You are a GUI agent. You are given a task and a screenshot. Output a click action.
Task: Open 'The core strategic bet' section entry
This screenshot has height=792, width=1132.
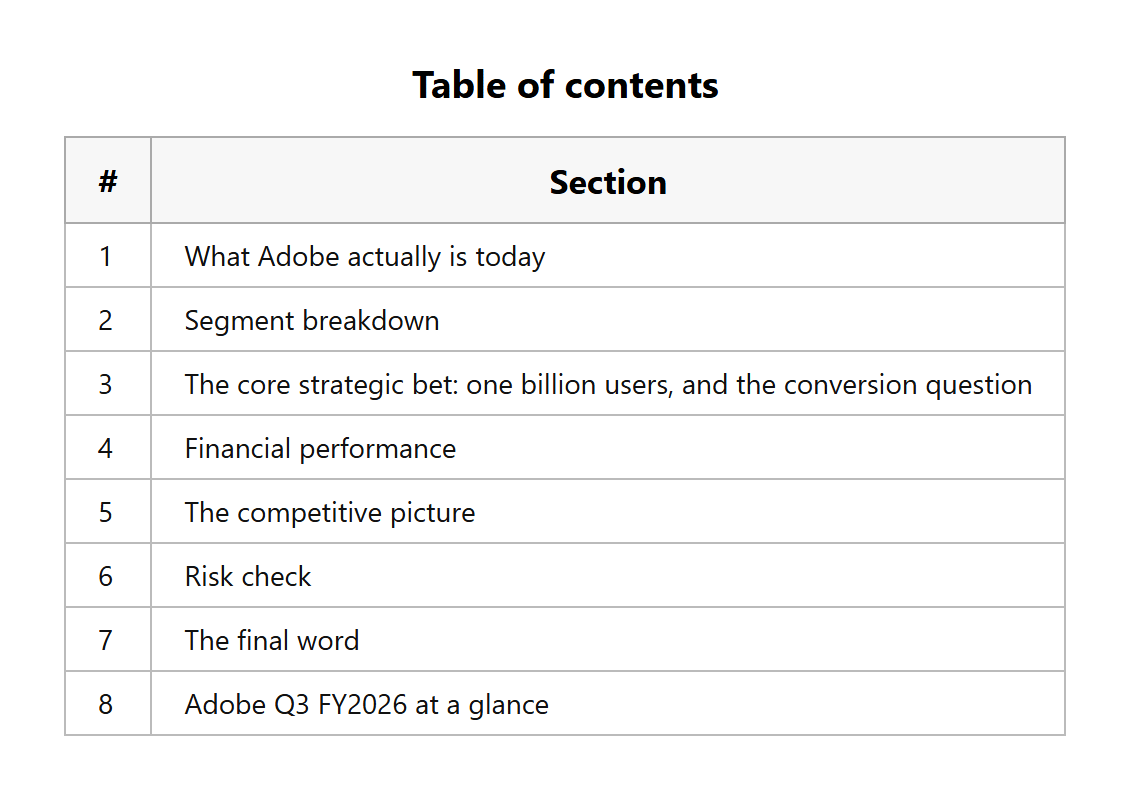click(608, 385)
